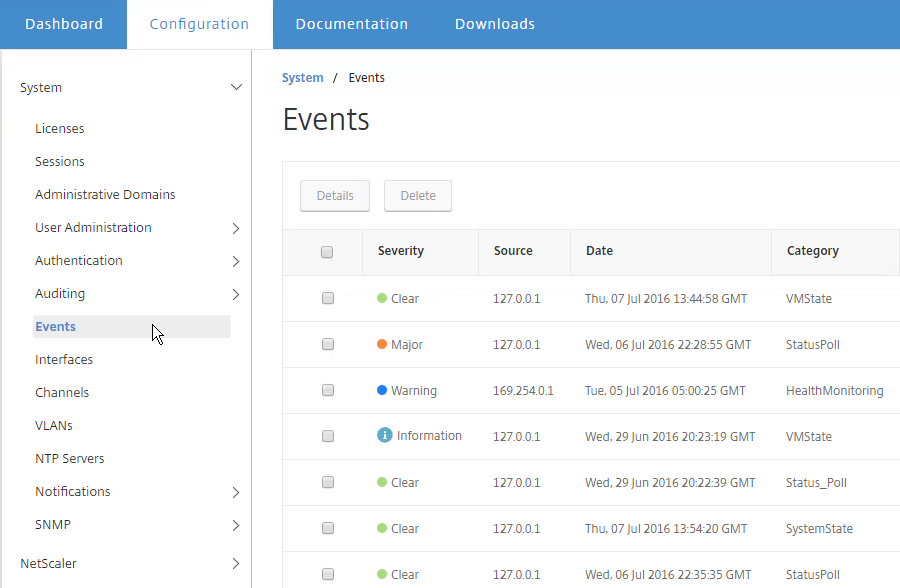Click green Clear icon in VMState 13:44:58 row
The image size is (900, 588).
point(382,298)
